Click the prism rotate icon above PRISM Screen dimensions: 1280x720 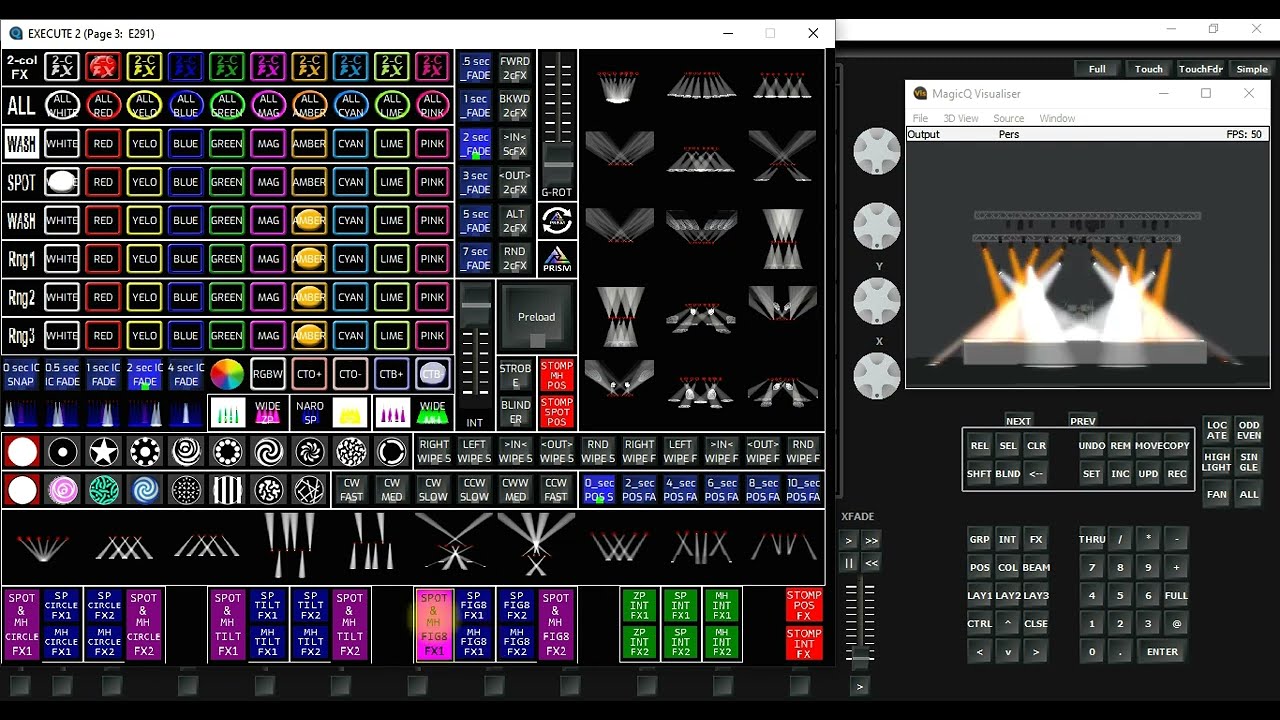(557, 220)
